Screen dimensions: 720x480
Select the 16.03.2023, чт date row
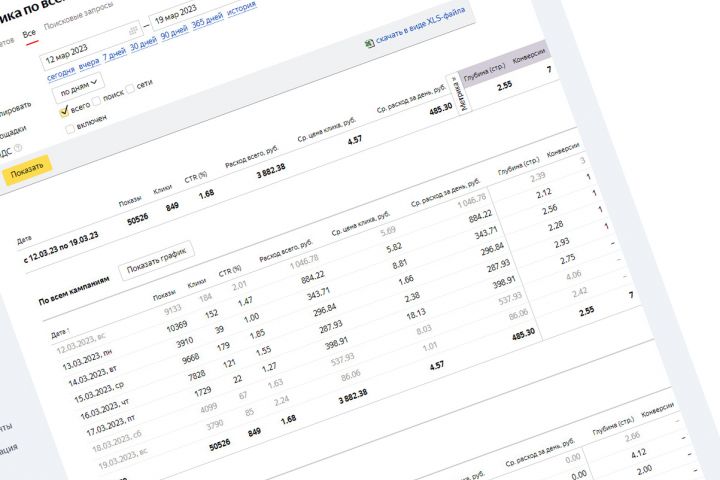pyautogui.click(x=105, y=410)
